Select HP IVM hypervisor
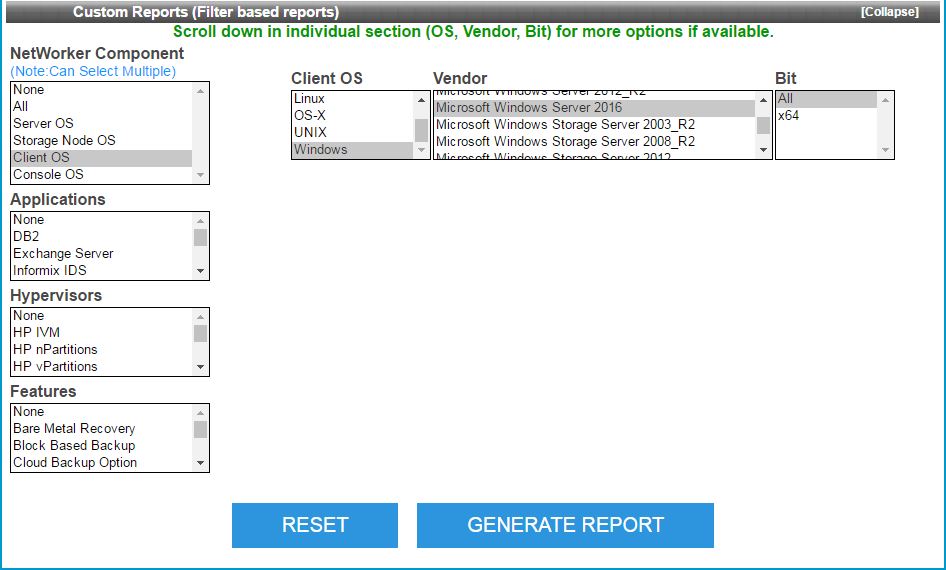 pos(102,332)
